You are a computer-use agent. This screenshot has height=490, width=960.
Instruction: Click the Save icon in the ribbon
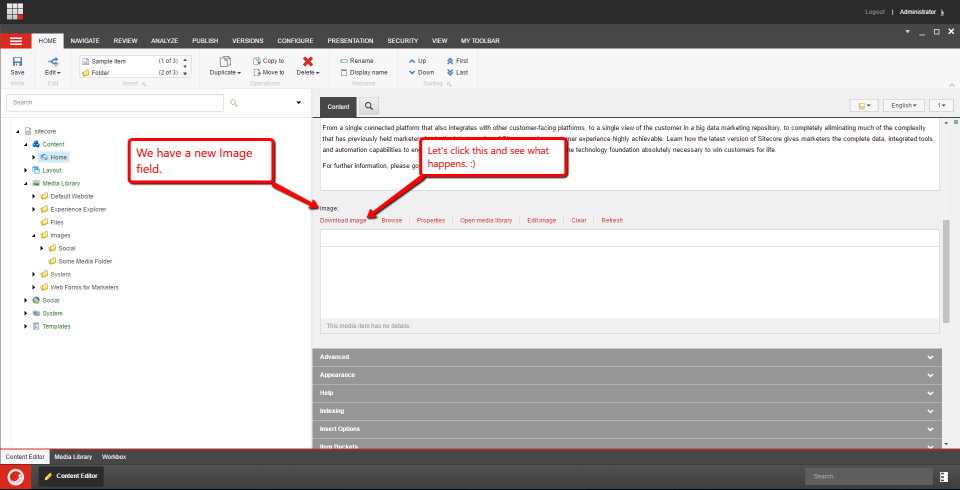[x=17, y=62]
